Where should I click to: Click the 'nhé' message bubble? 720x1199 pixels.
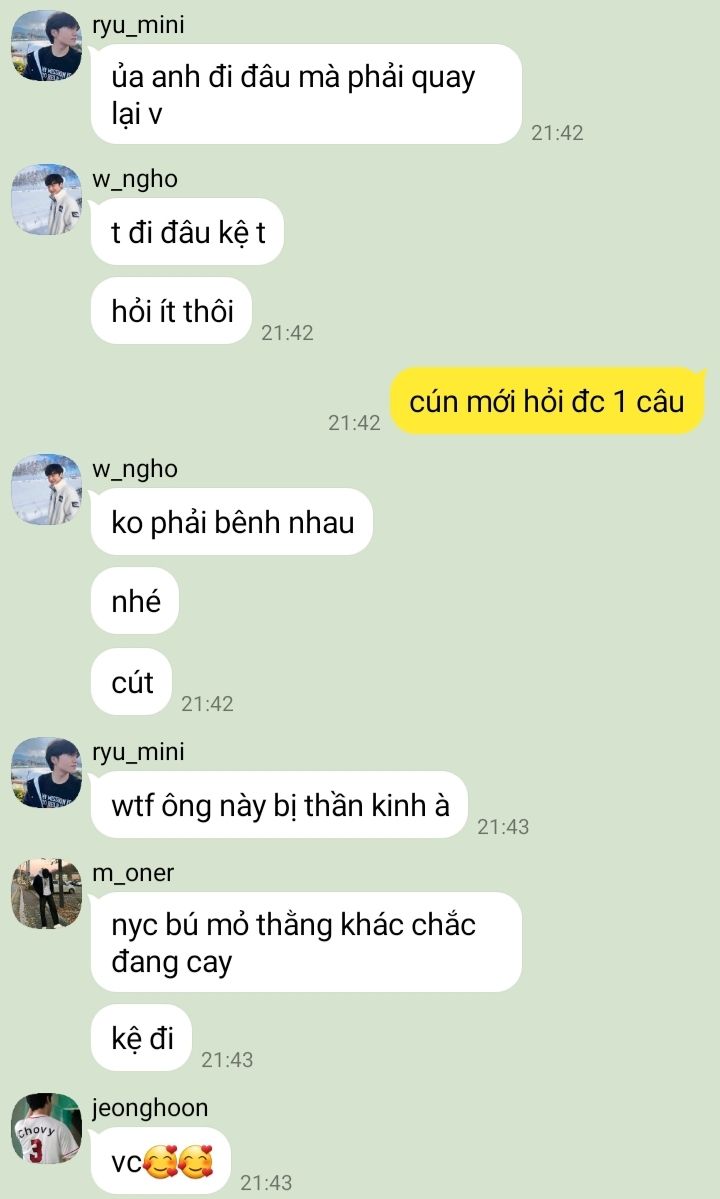(135, 601)
